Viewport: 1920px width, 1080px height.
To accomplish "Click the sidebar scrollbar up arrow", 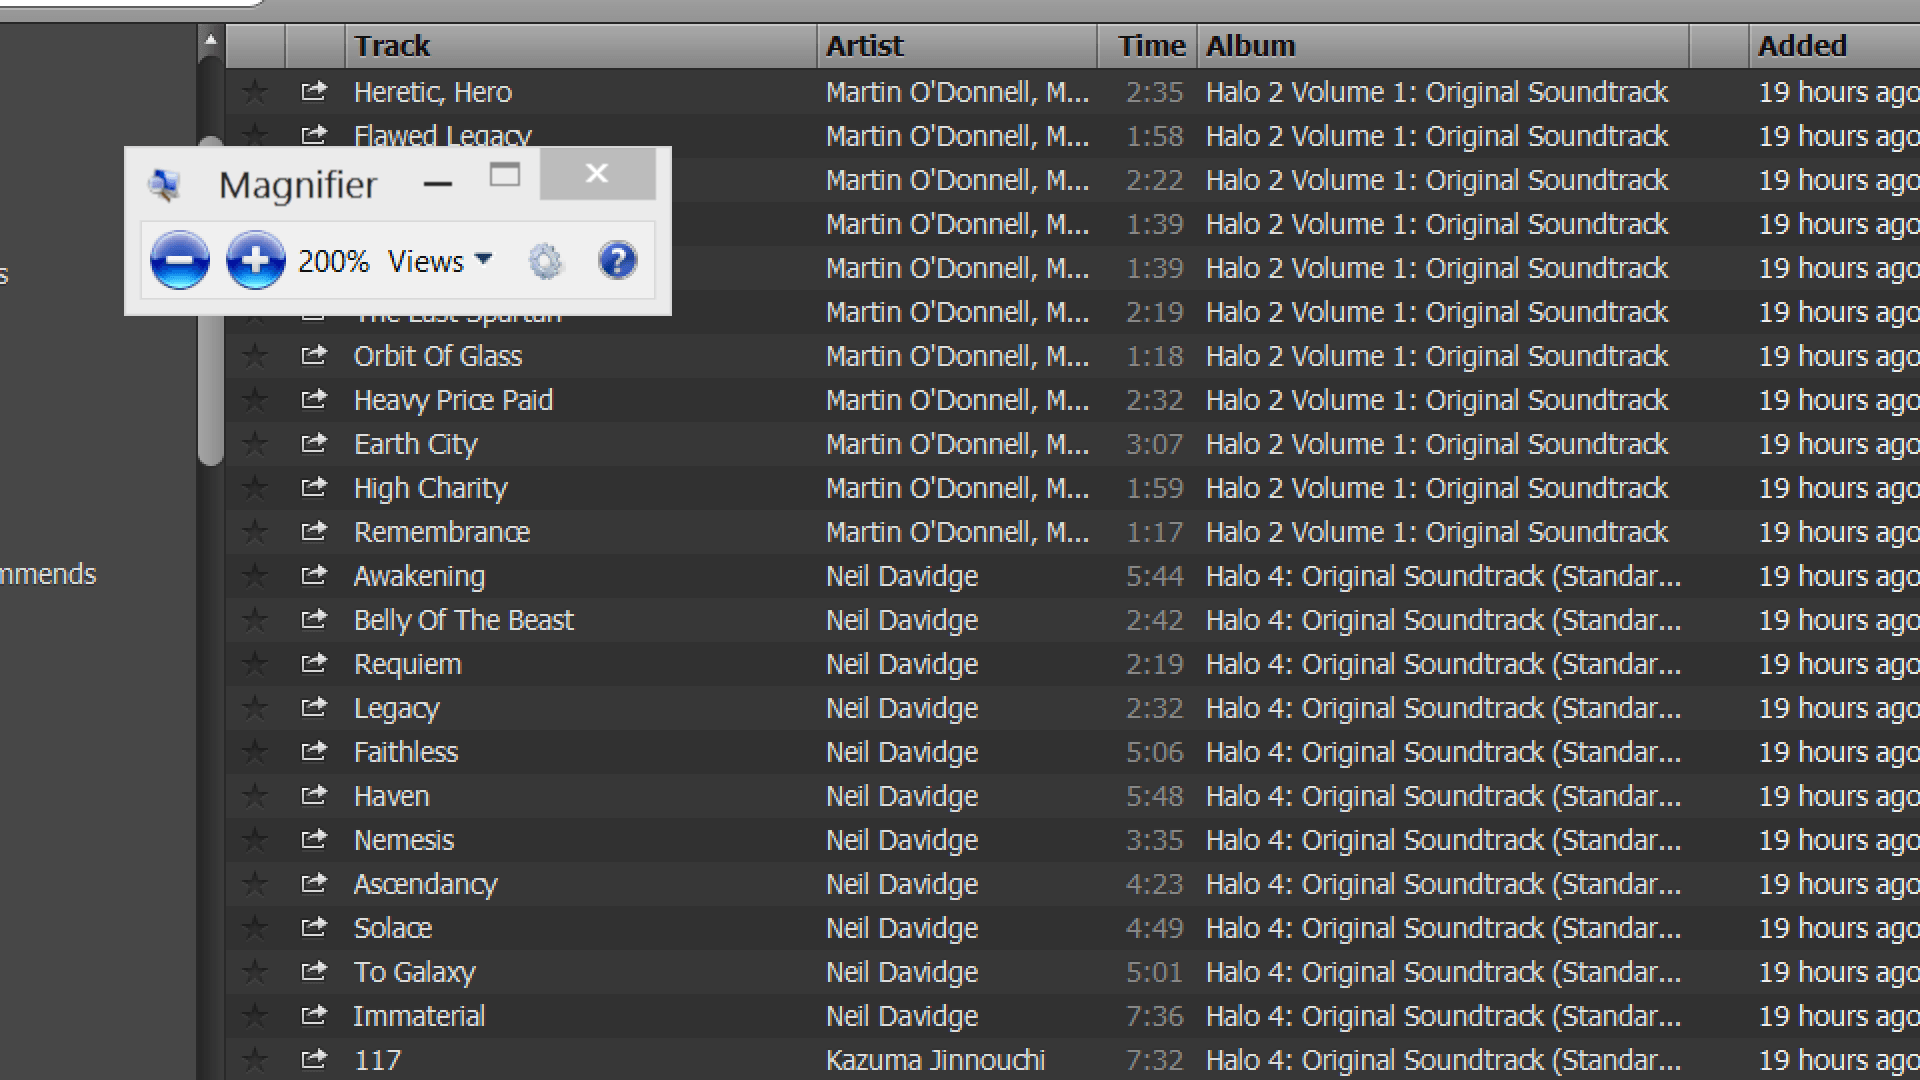I will [210, 41].
